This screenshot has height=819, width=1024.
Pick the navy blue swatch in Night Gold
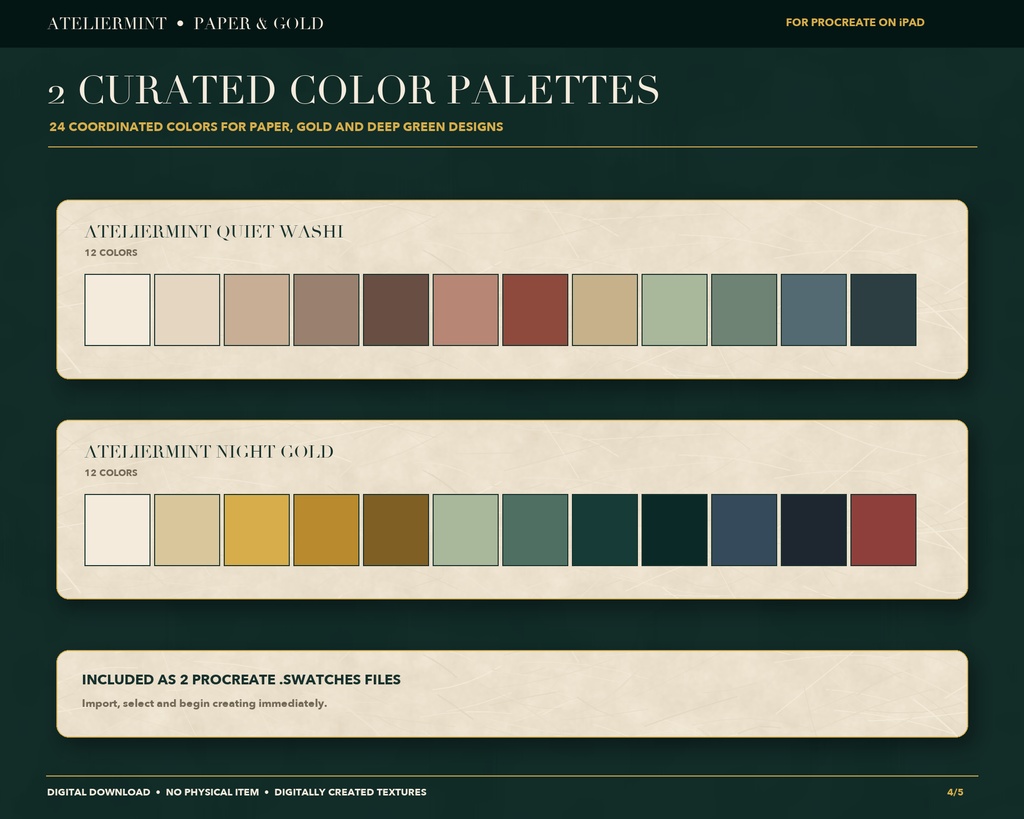tap(744, 530)
